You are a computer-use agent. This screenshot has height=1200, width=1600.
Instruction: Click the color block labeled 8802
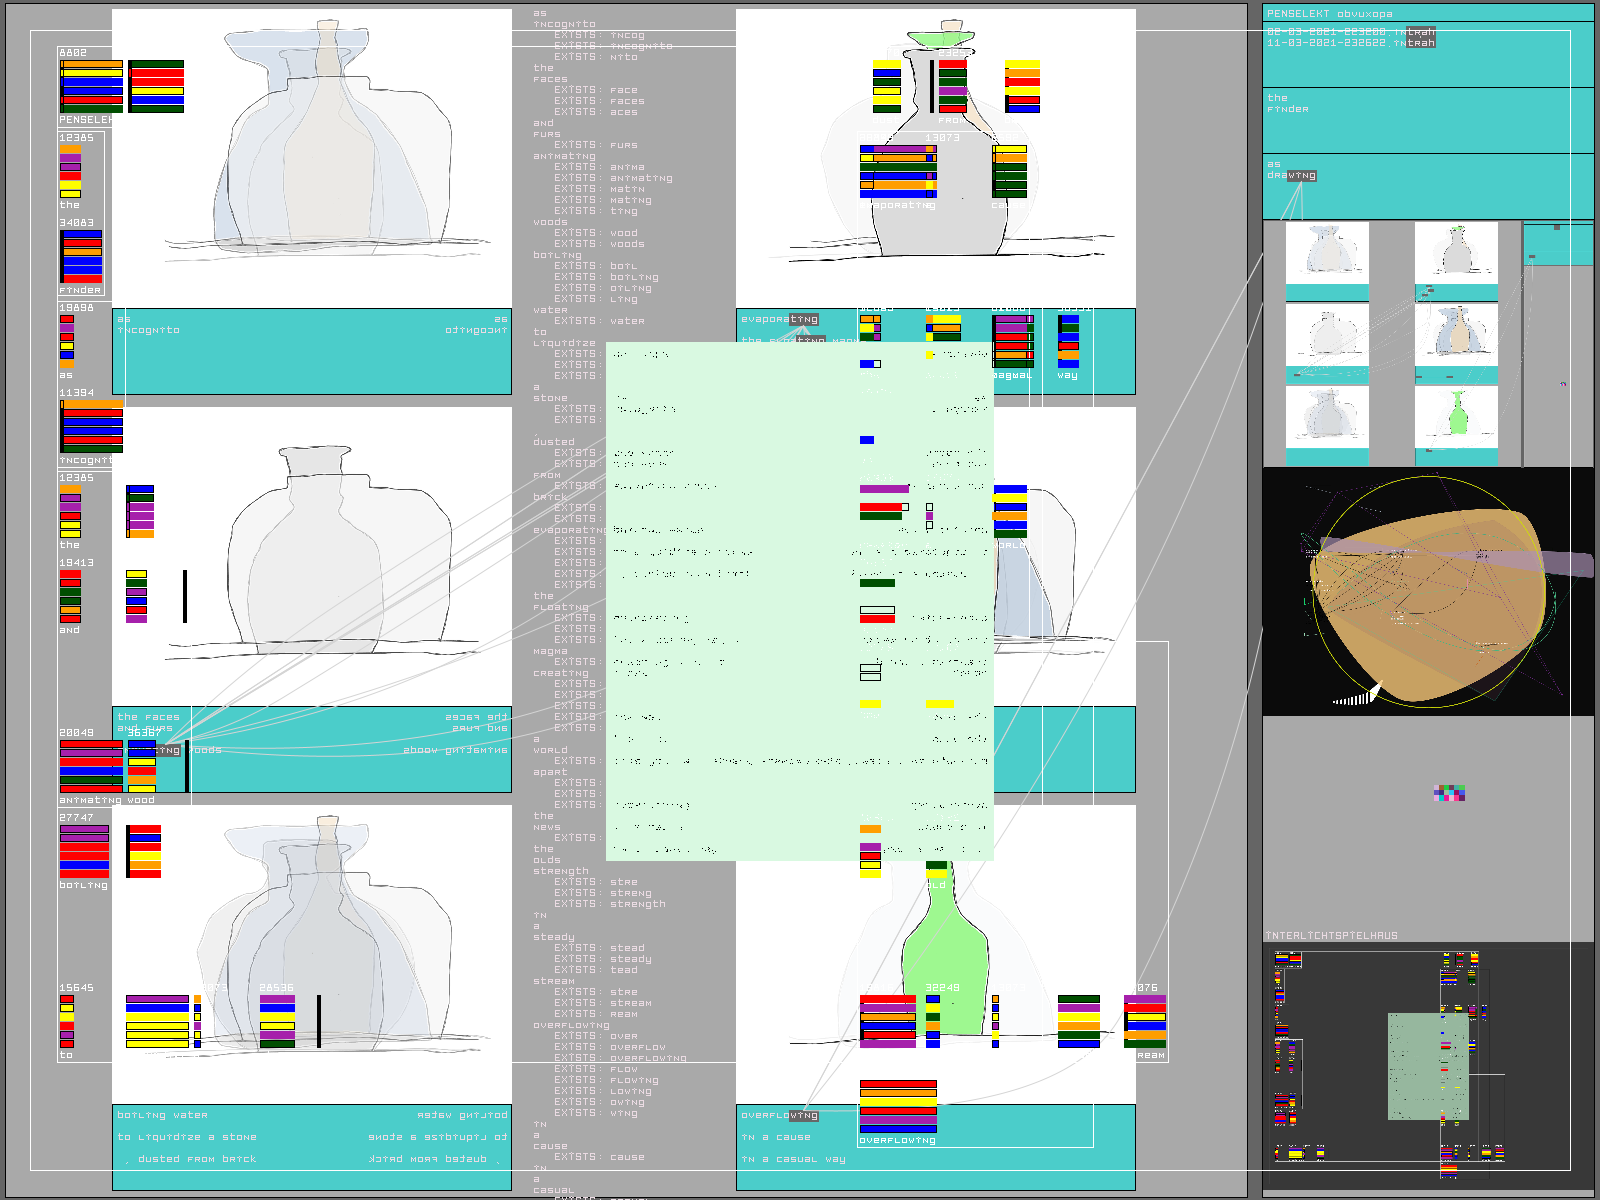[91, 85]
